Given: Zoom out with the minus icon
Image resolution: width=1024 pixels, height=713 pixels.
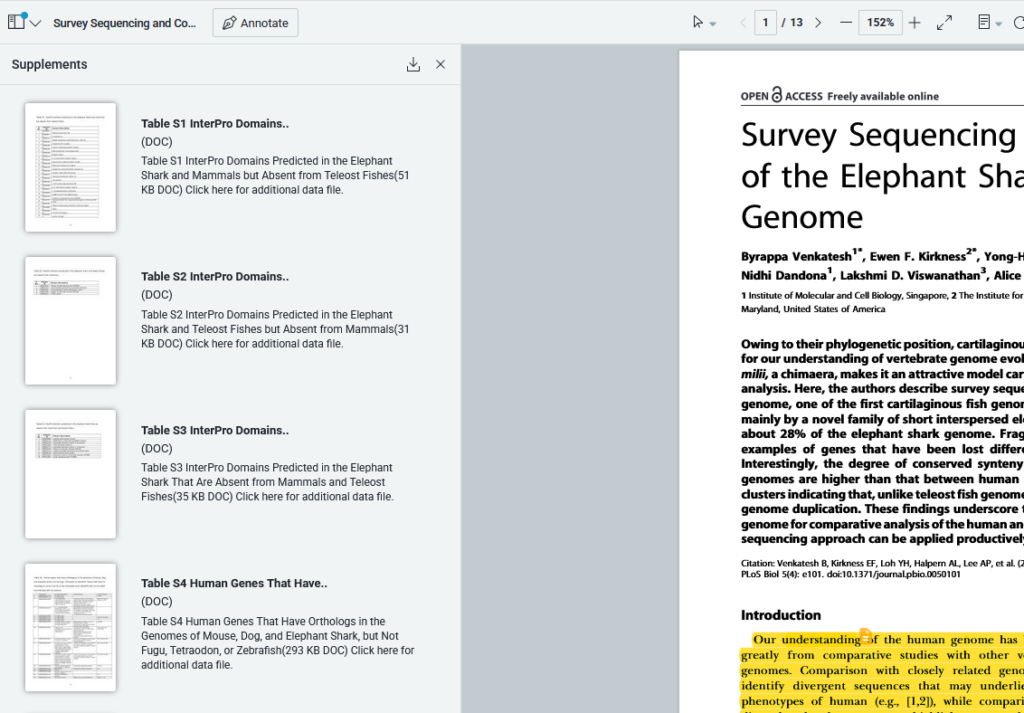Looking at the screenshot, I should pos(846,23).
